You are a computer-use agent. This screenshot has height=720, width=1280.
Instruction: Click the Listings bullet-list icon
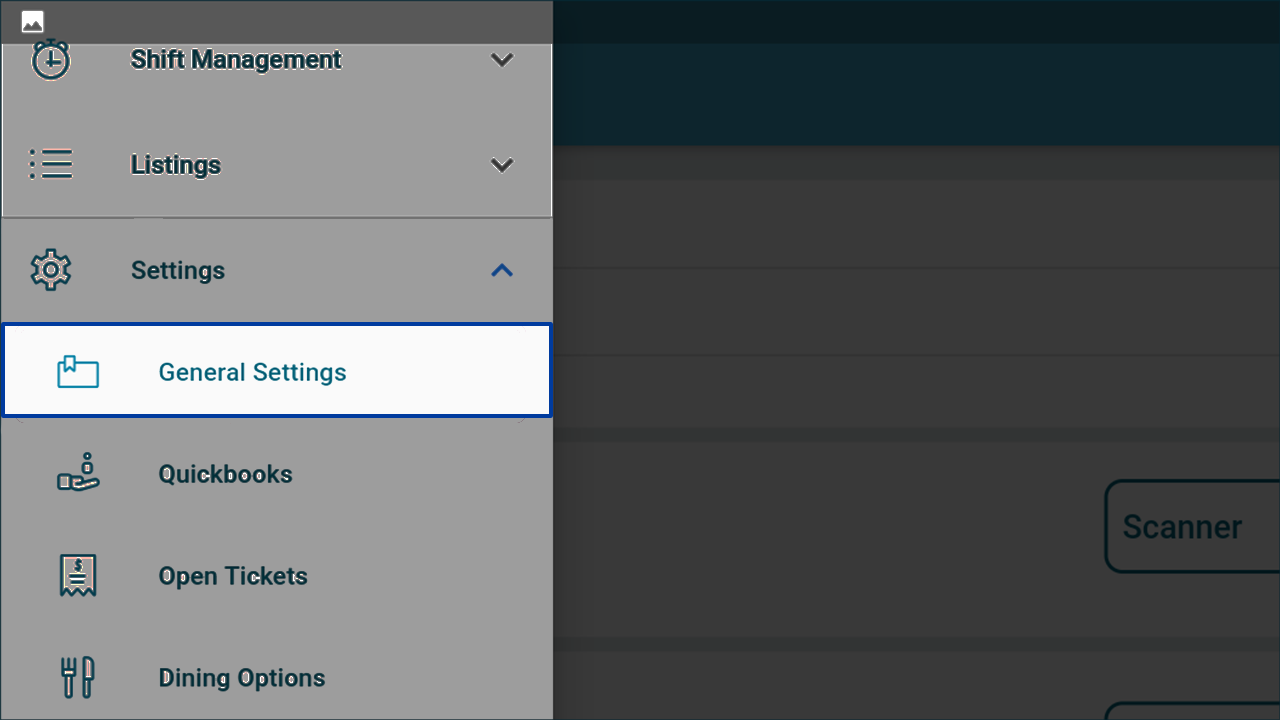(x=51, y=164)
